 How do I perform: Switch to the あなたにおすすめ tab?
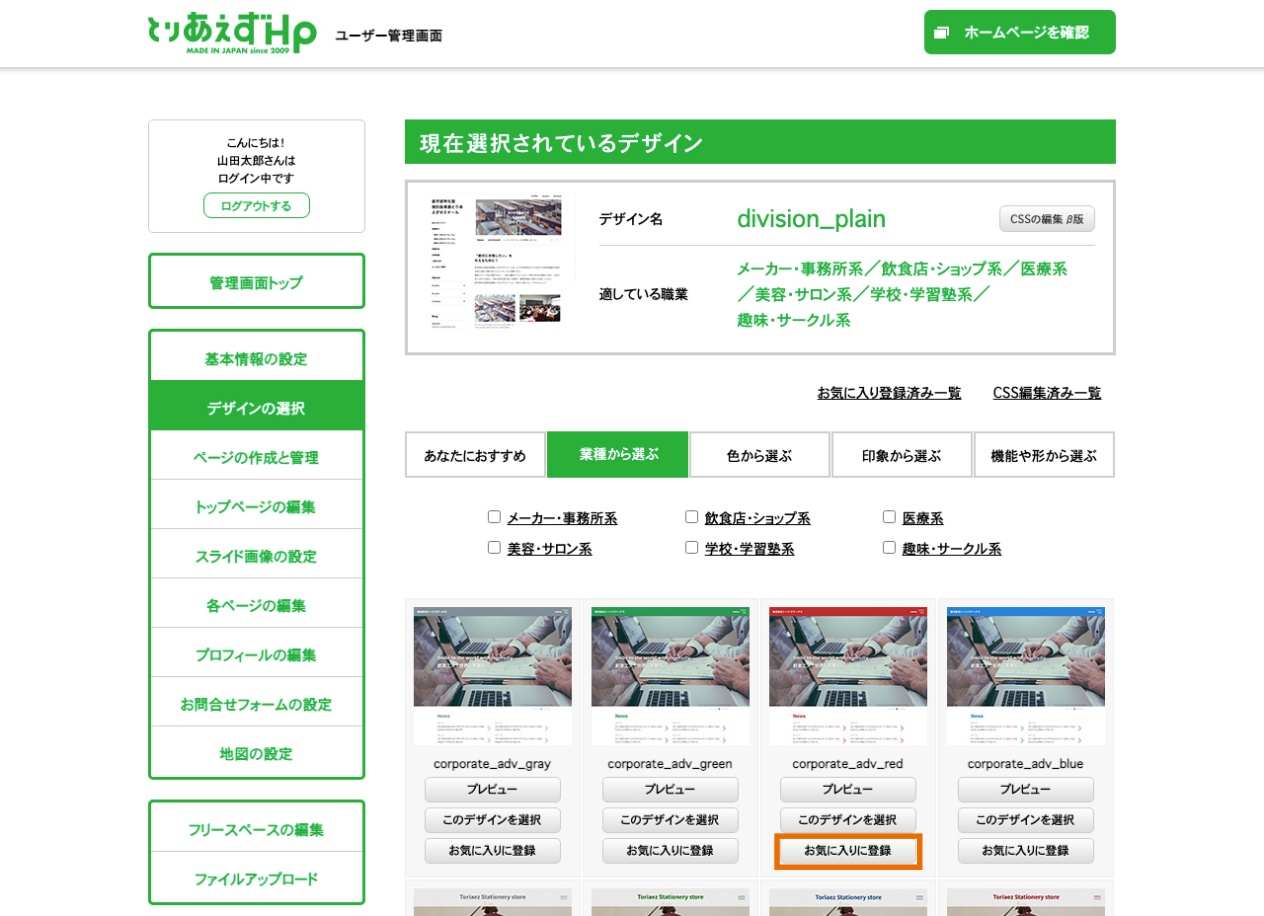click(475, 454)
